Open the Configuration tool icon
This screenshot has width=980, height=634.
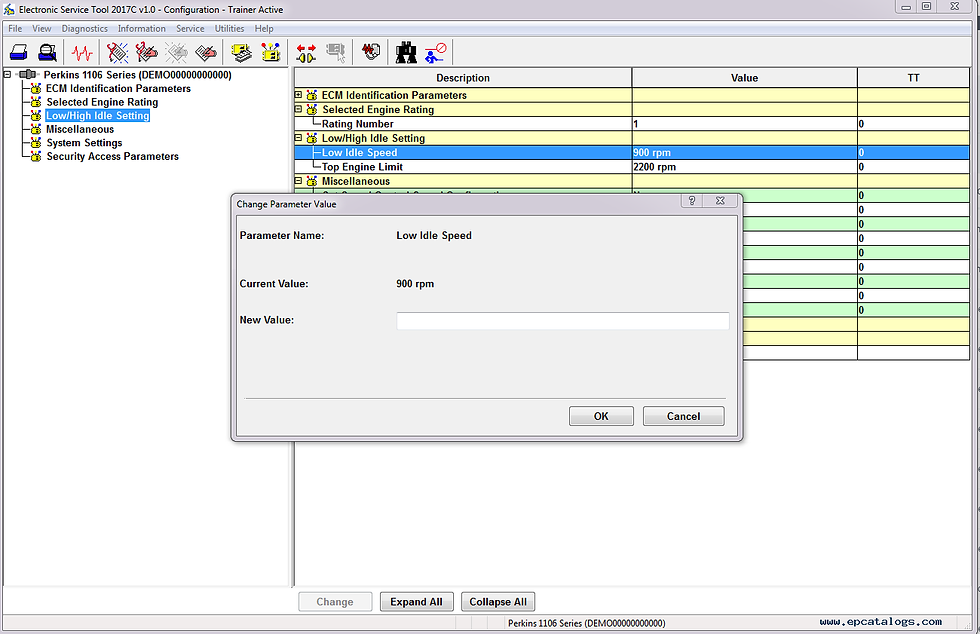coord(271,53)
